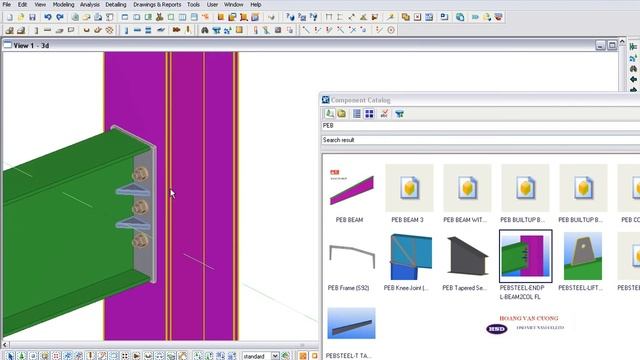Select the PEBSTEEL-LIFT... component
Image resolution: width=640 pixels, height=360 pixels.
[583, 256]
